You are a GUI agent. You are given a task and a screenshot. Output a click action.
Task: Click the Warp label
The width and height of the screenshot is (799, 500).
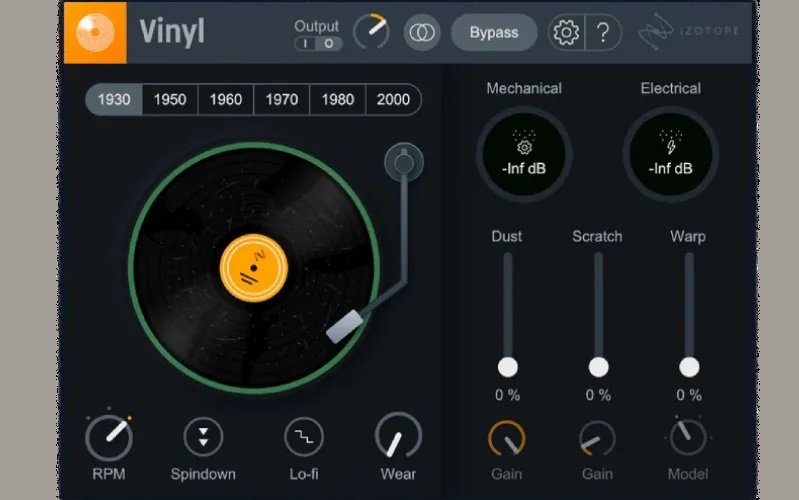(x=688, y=236)
